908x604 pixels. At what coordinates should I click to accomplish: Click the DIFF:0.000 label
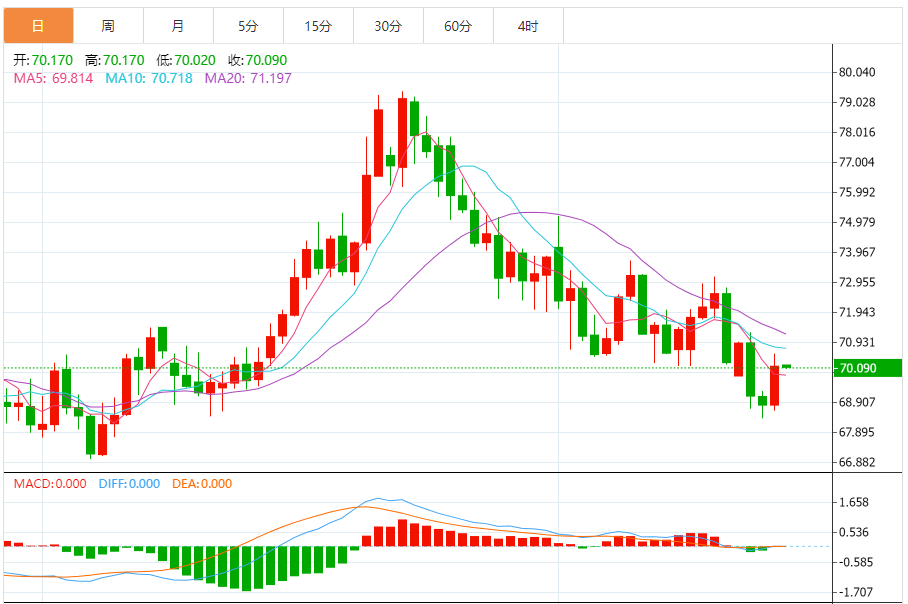(x=129, y=484)
